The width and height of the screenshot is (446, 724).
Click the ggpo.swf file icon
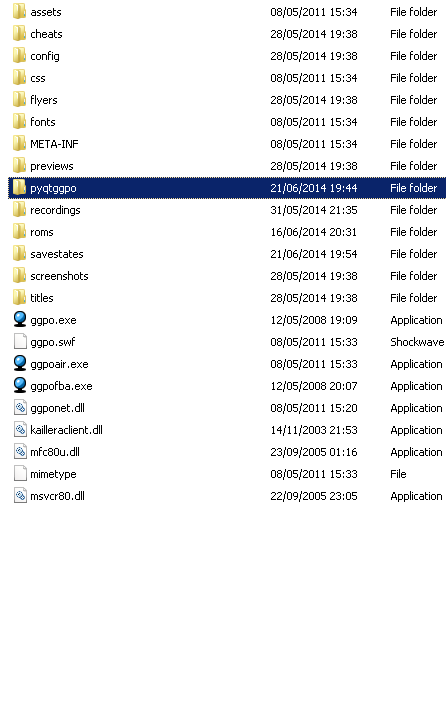click(19, 342)
